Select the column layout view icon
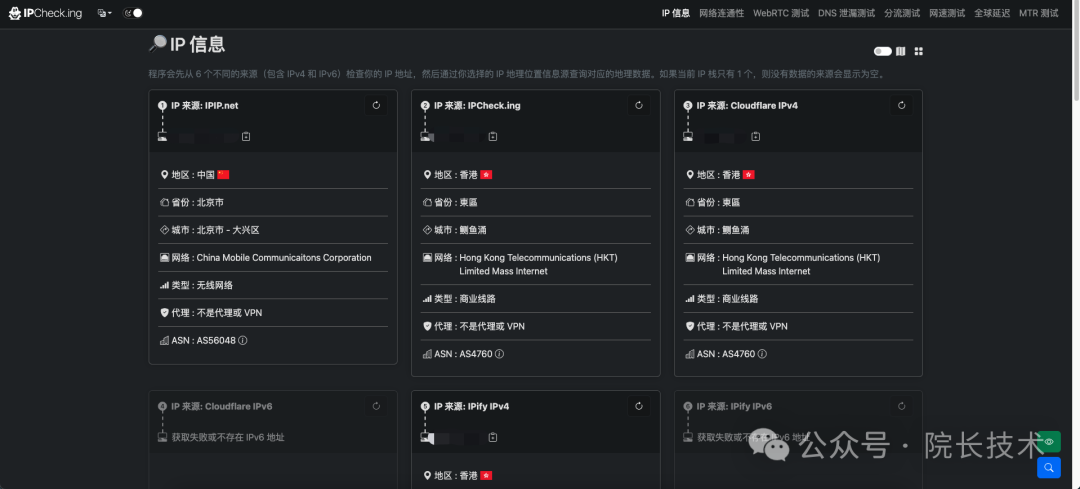 901,51
